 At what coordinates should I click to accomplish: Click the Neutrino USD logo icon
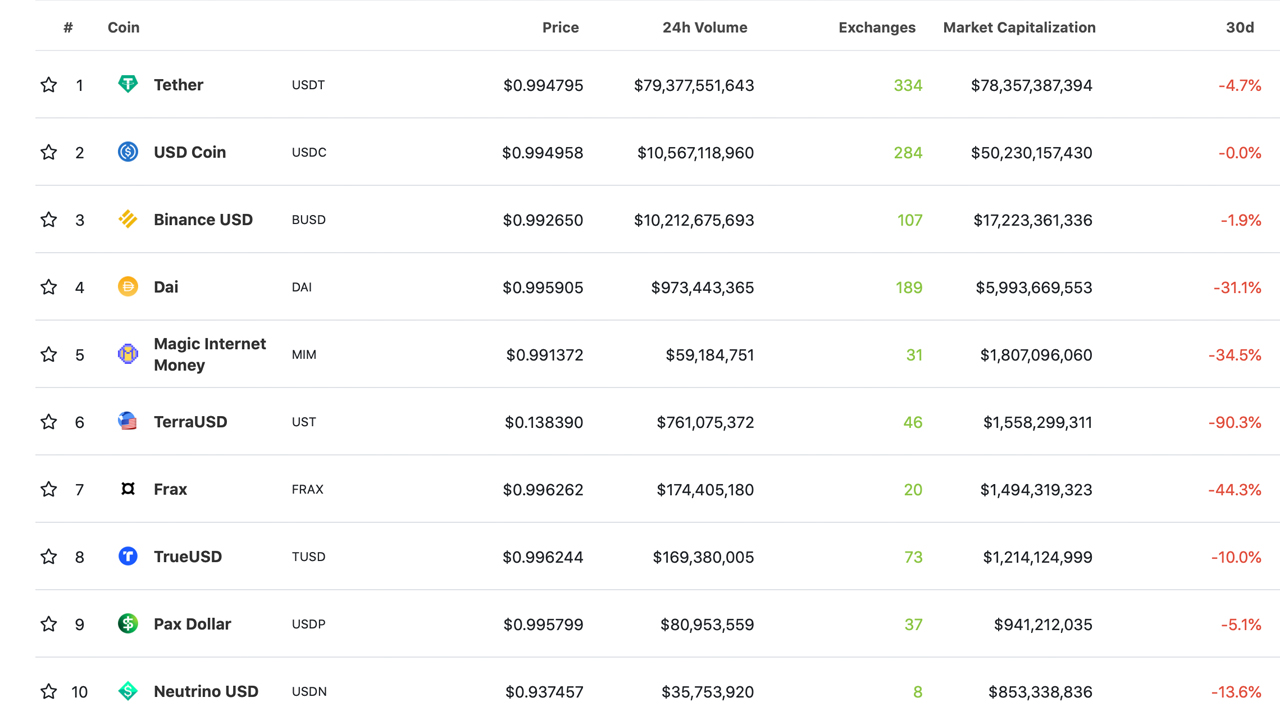pyautogui.click(x=128, y=691)
